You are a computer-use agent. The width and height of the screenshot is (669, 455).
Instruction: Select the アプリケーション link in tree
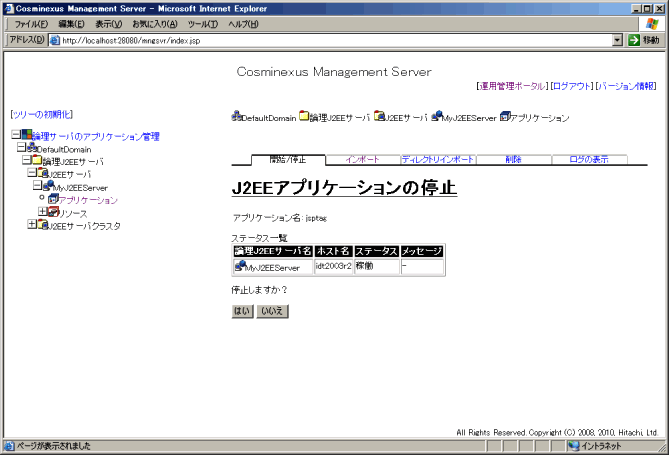coord(88,200)
